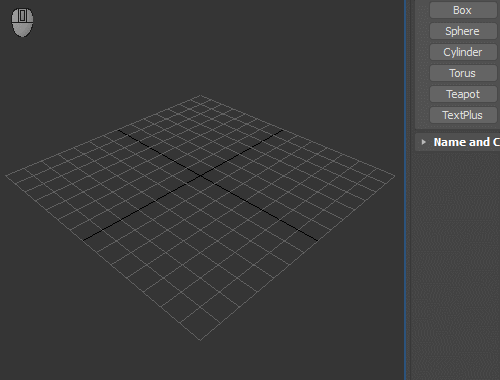The width and height of the screenshot is (500, 380).
Task: Start creating a TextPlus object
Action: click(463, 115)
